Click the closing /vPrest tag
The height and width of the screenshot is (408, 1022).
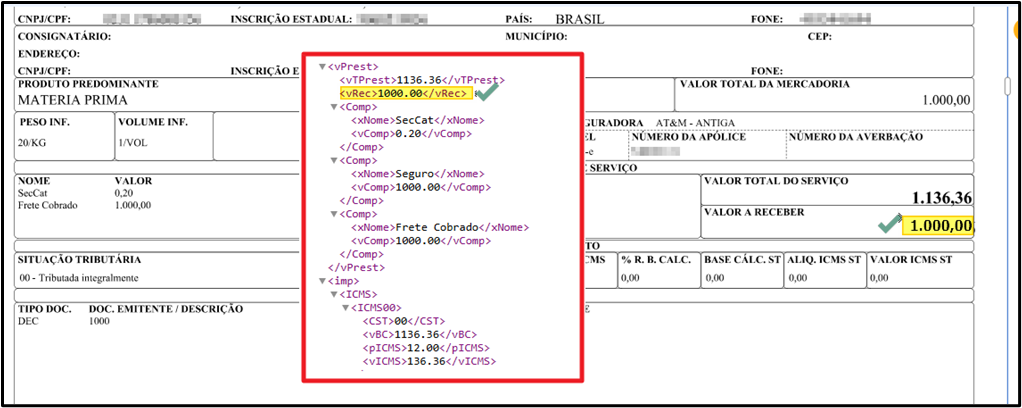point(357,267)
